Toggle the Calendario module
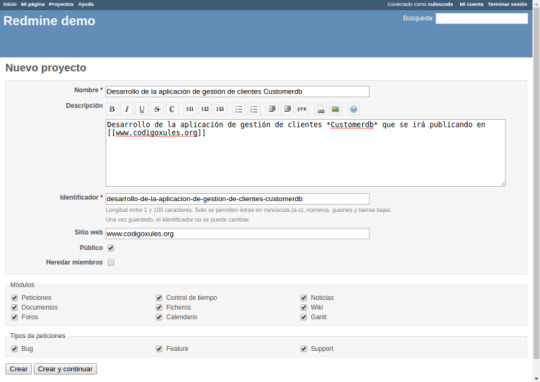This screenshot has height=382, width=540. click(x=159, y=317)
